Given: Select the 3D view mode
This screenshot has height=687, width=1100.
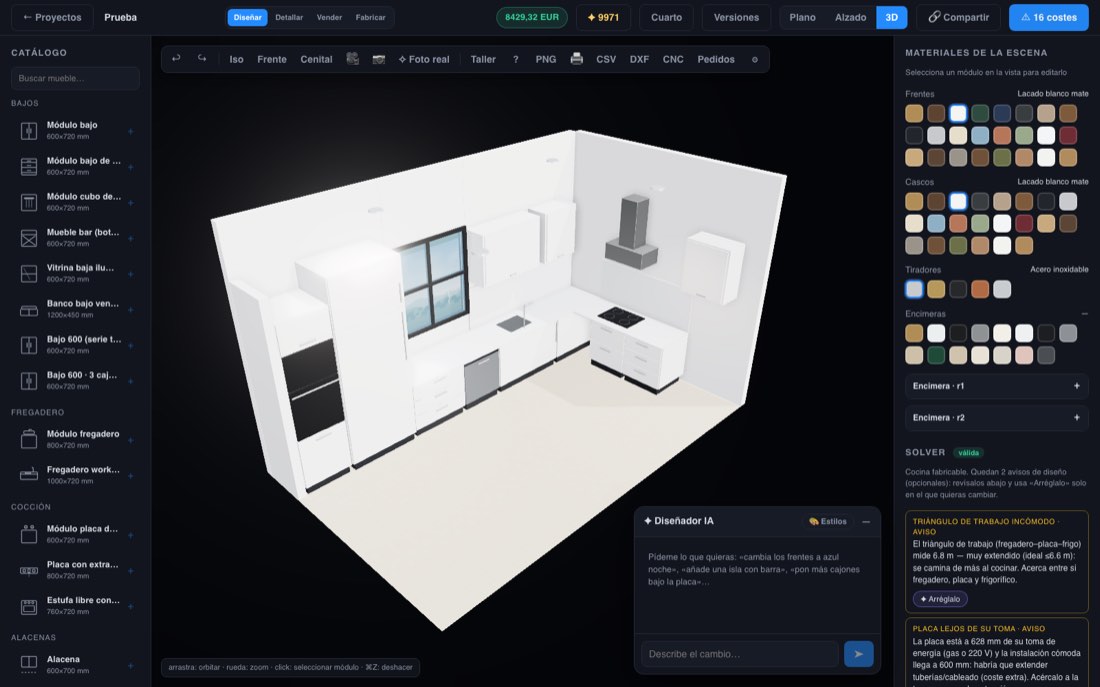Looking at the screenshot, I should (892, 18).
